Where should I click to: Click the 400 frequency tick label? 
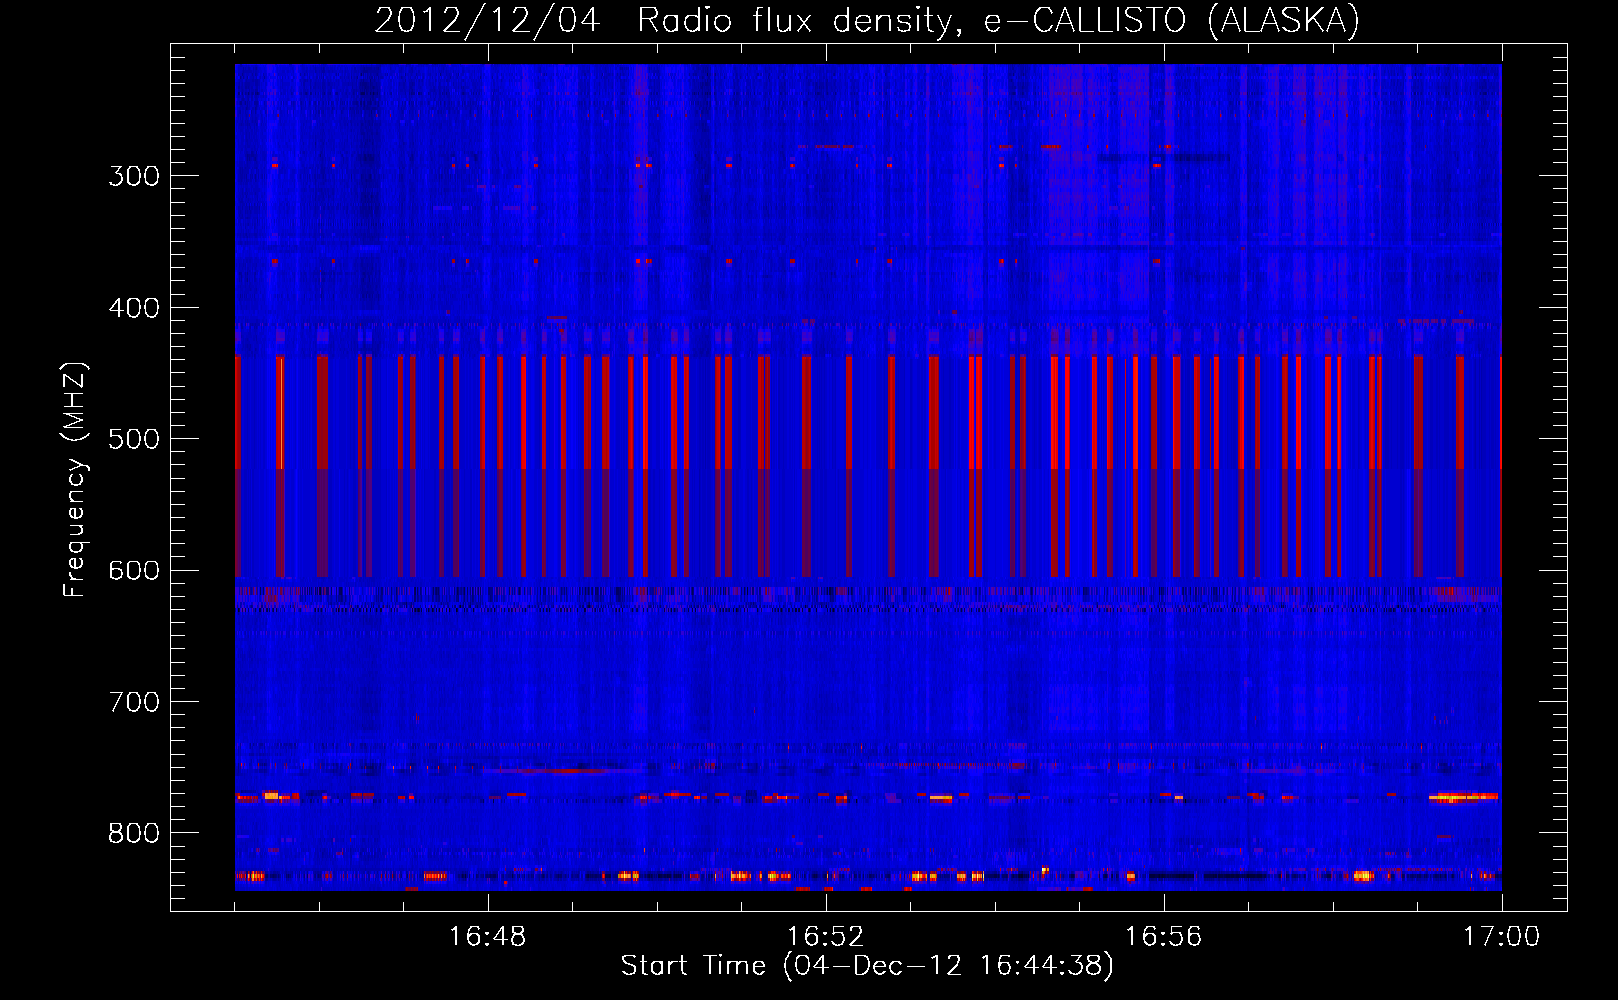point(134,308)
